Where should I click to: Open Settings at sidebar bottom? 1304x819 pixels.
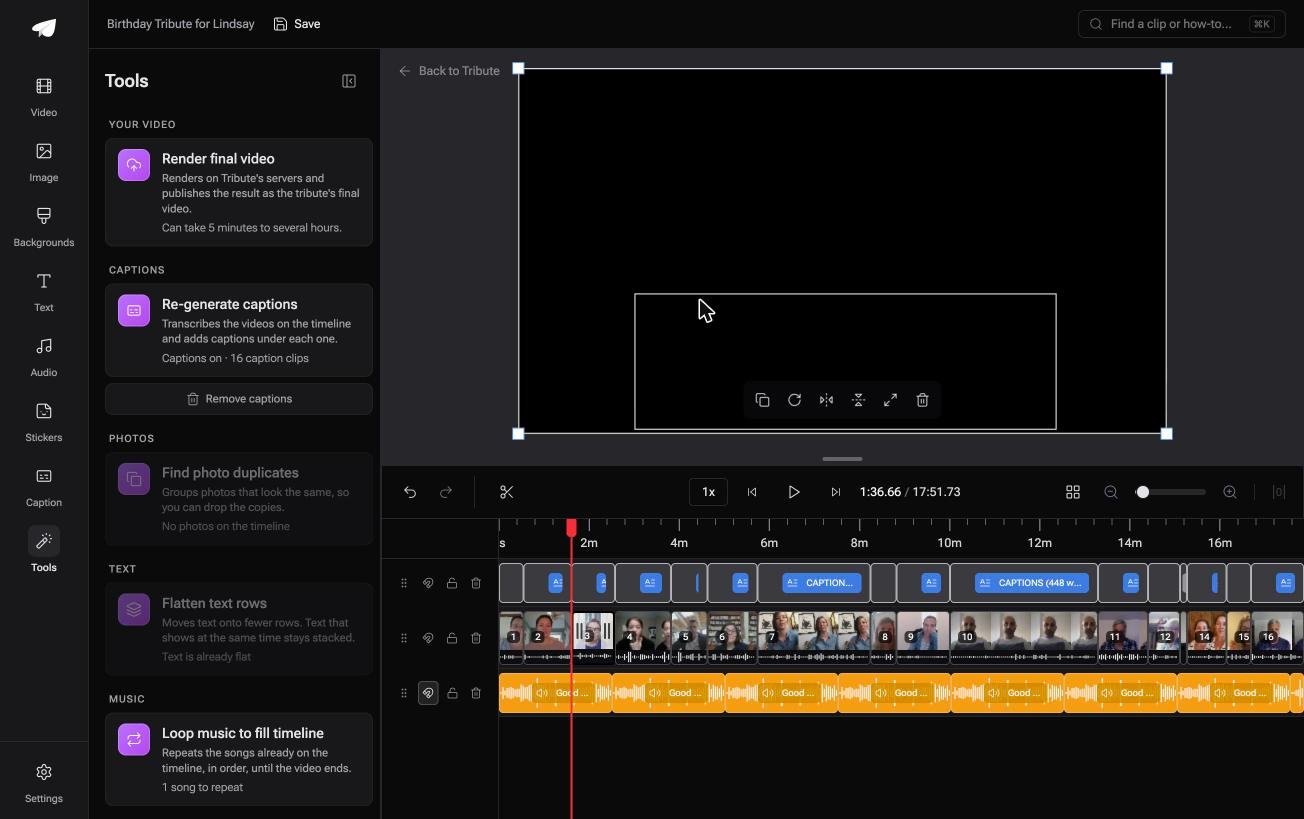tap(44, 783)
